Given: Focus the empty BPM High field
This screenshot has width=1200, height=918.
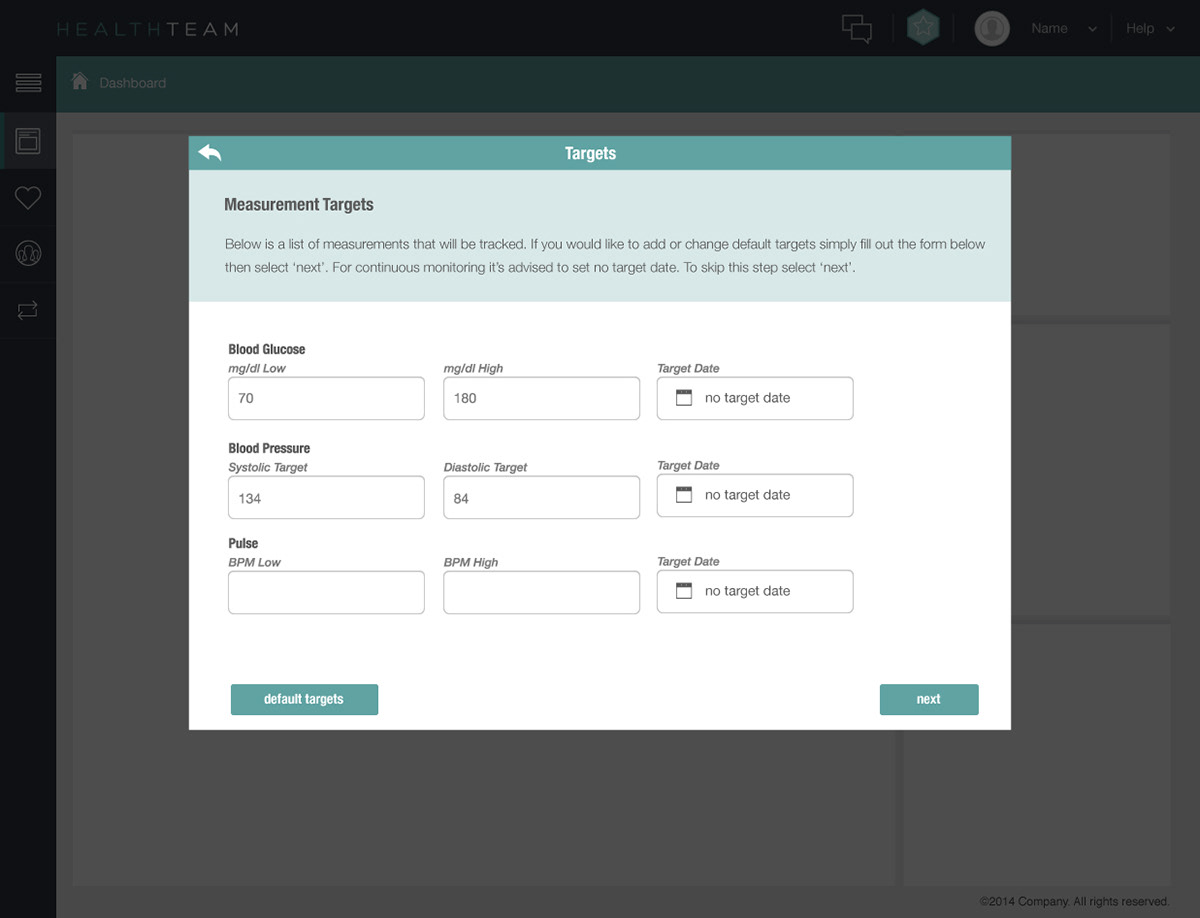Looking at the screenshot, I should tap(541, 592).
